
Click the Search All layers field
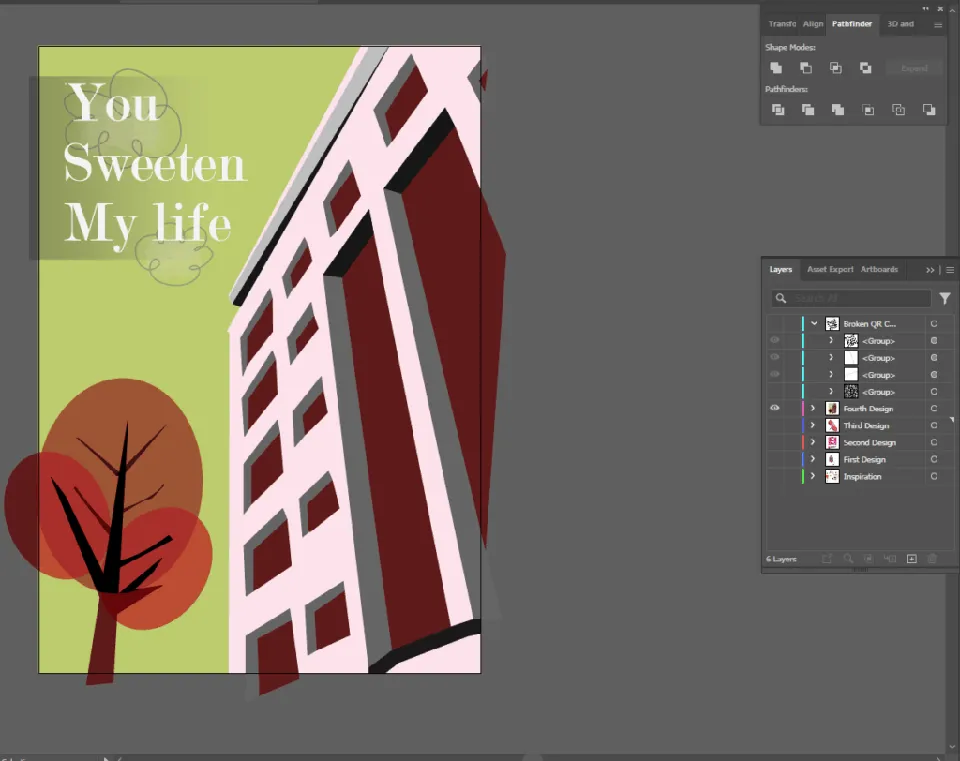851,298
